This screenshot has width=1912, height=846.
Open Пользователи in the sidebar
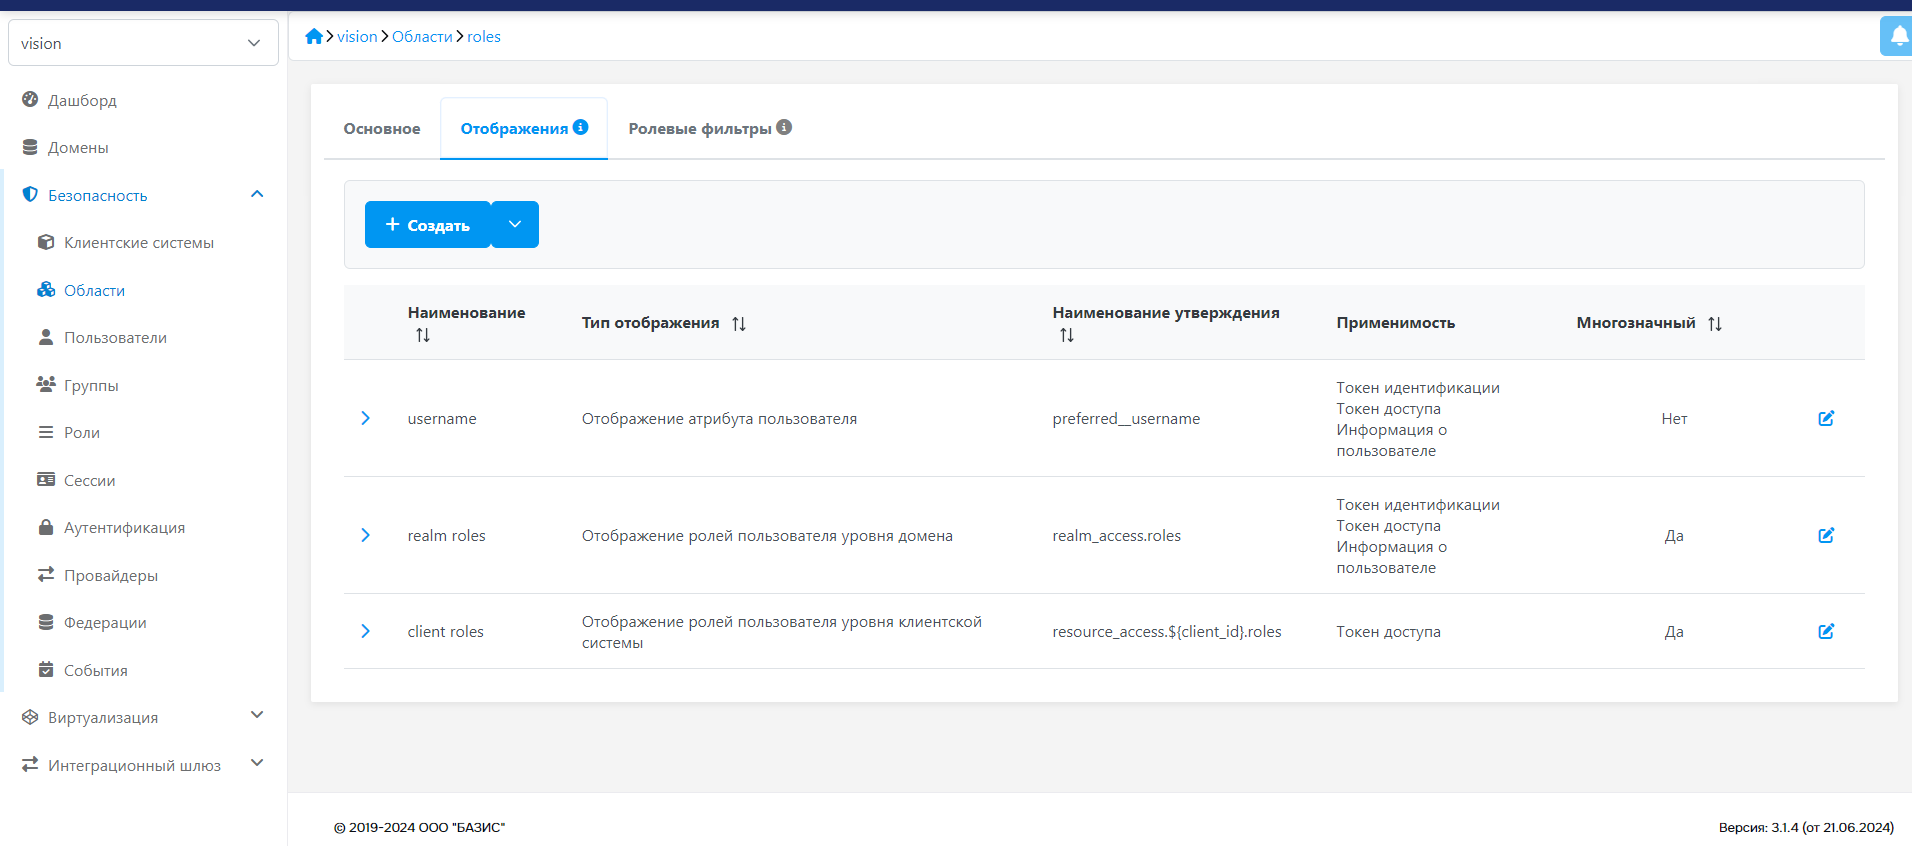click(x=115, y=338)
